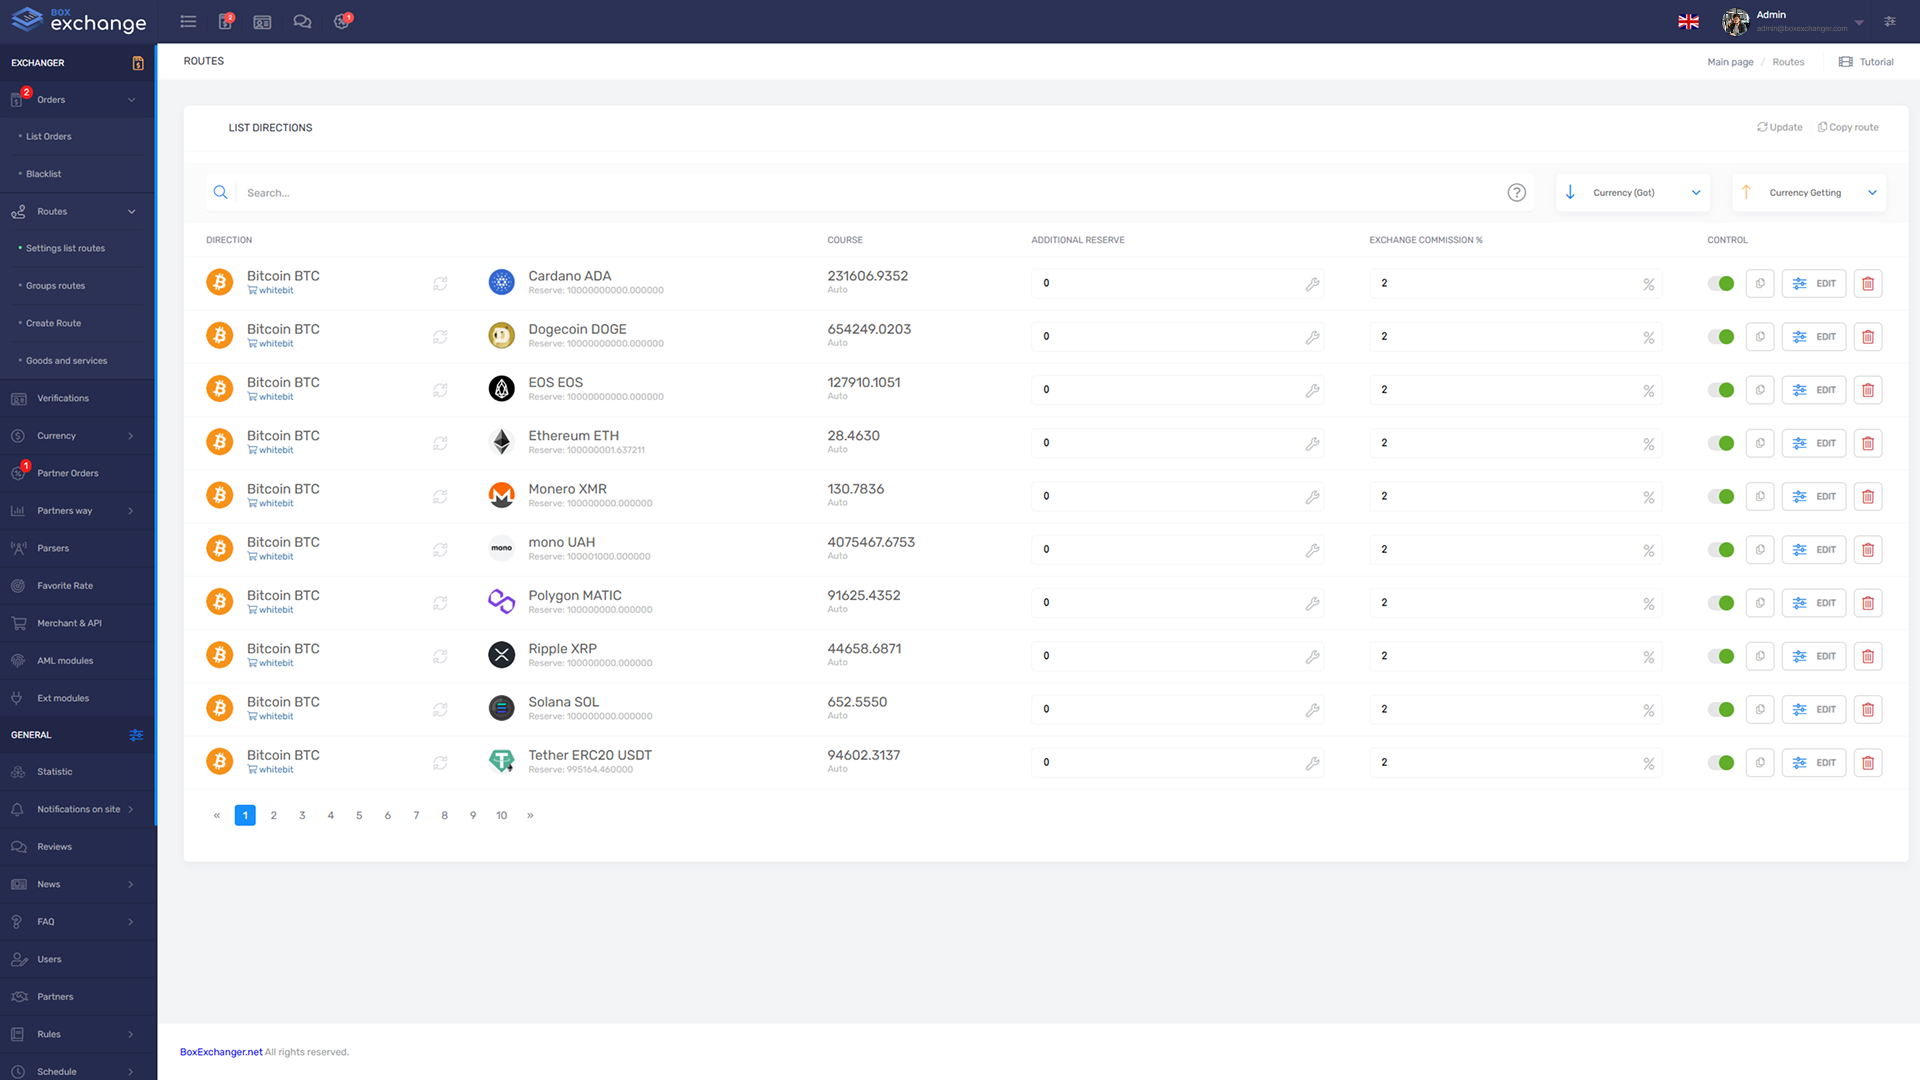Delete the Dogecoin DOGE route via trash icon
This screenshot has width=1920, height=1080.
coord(1867,336)
